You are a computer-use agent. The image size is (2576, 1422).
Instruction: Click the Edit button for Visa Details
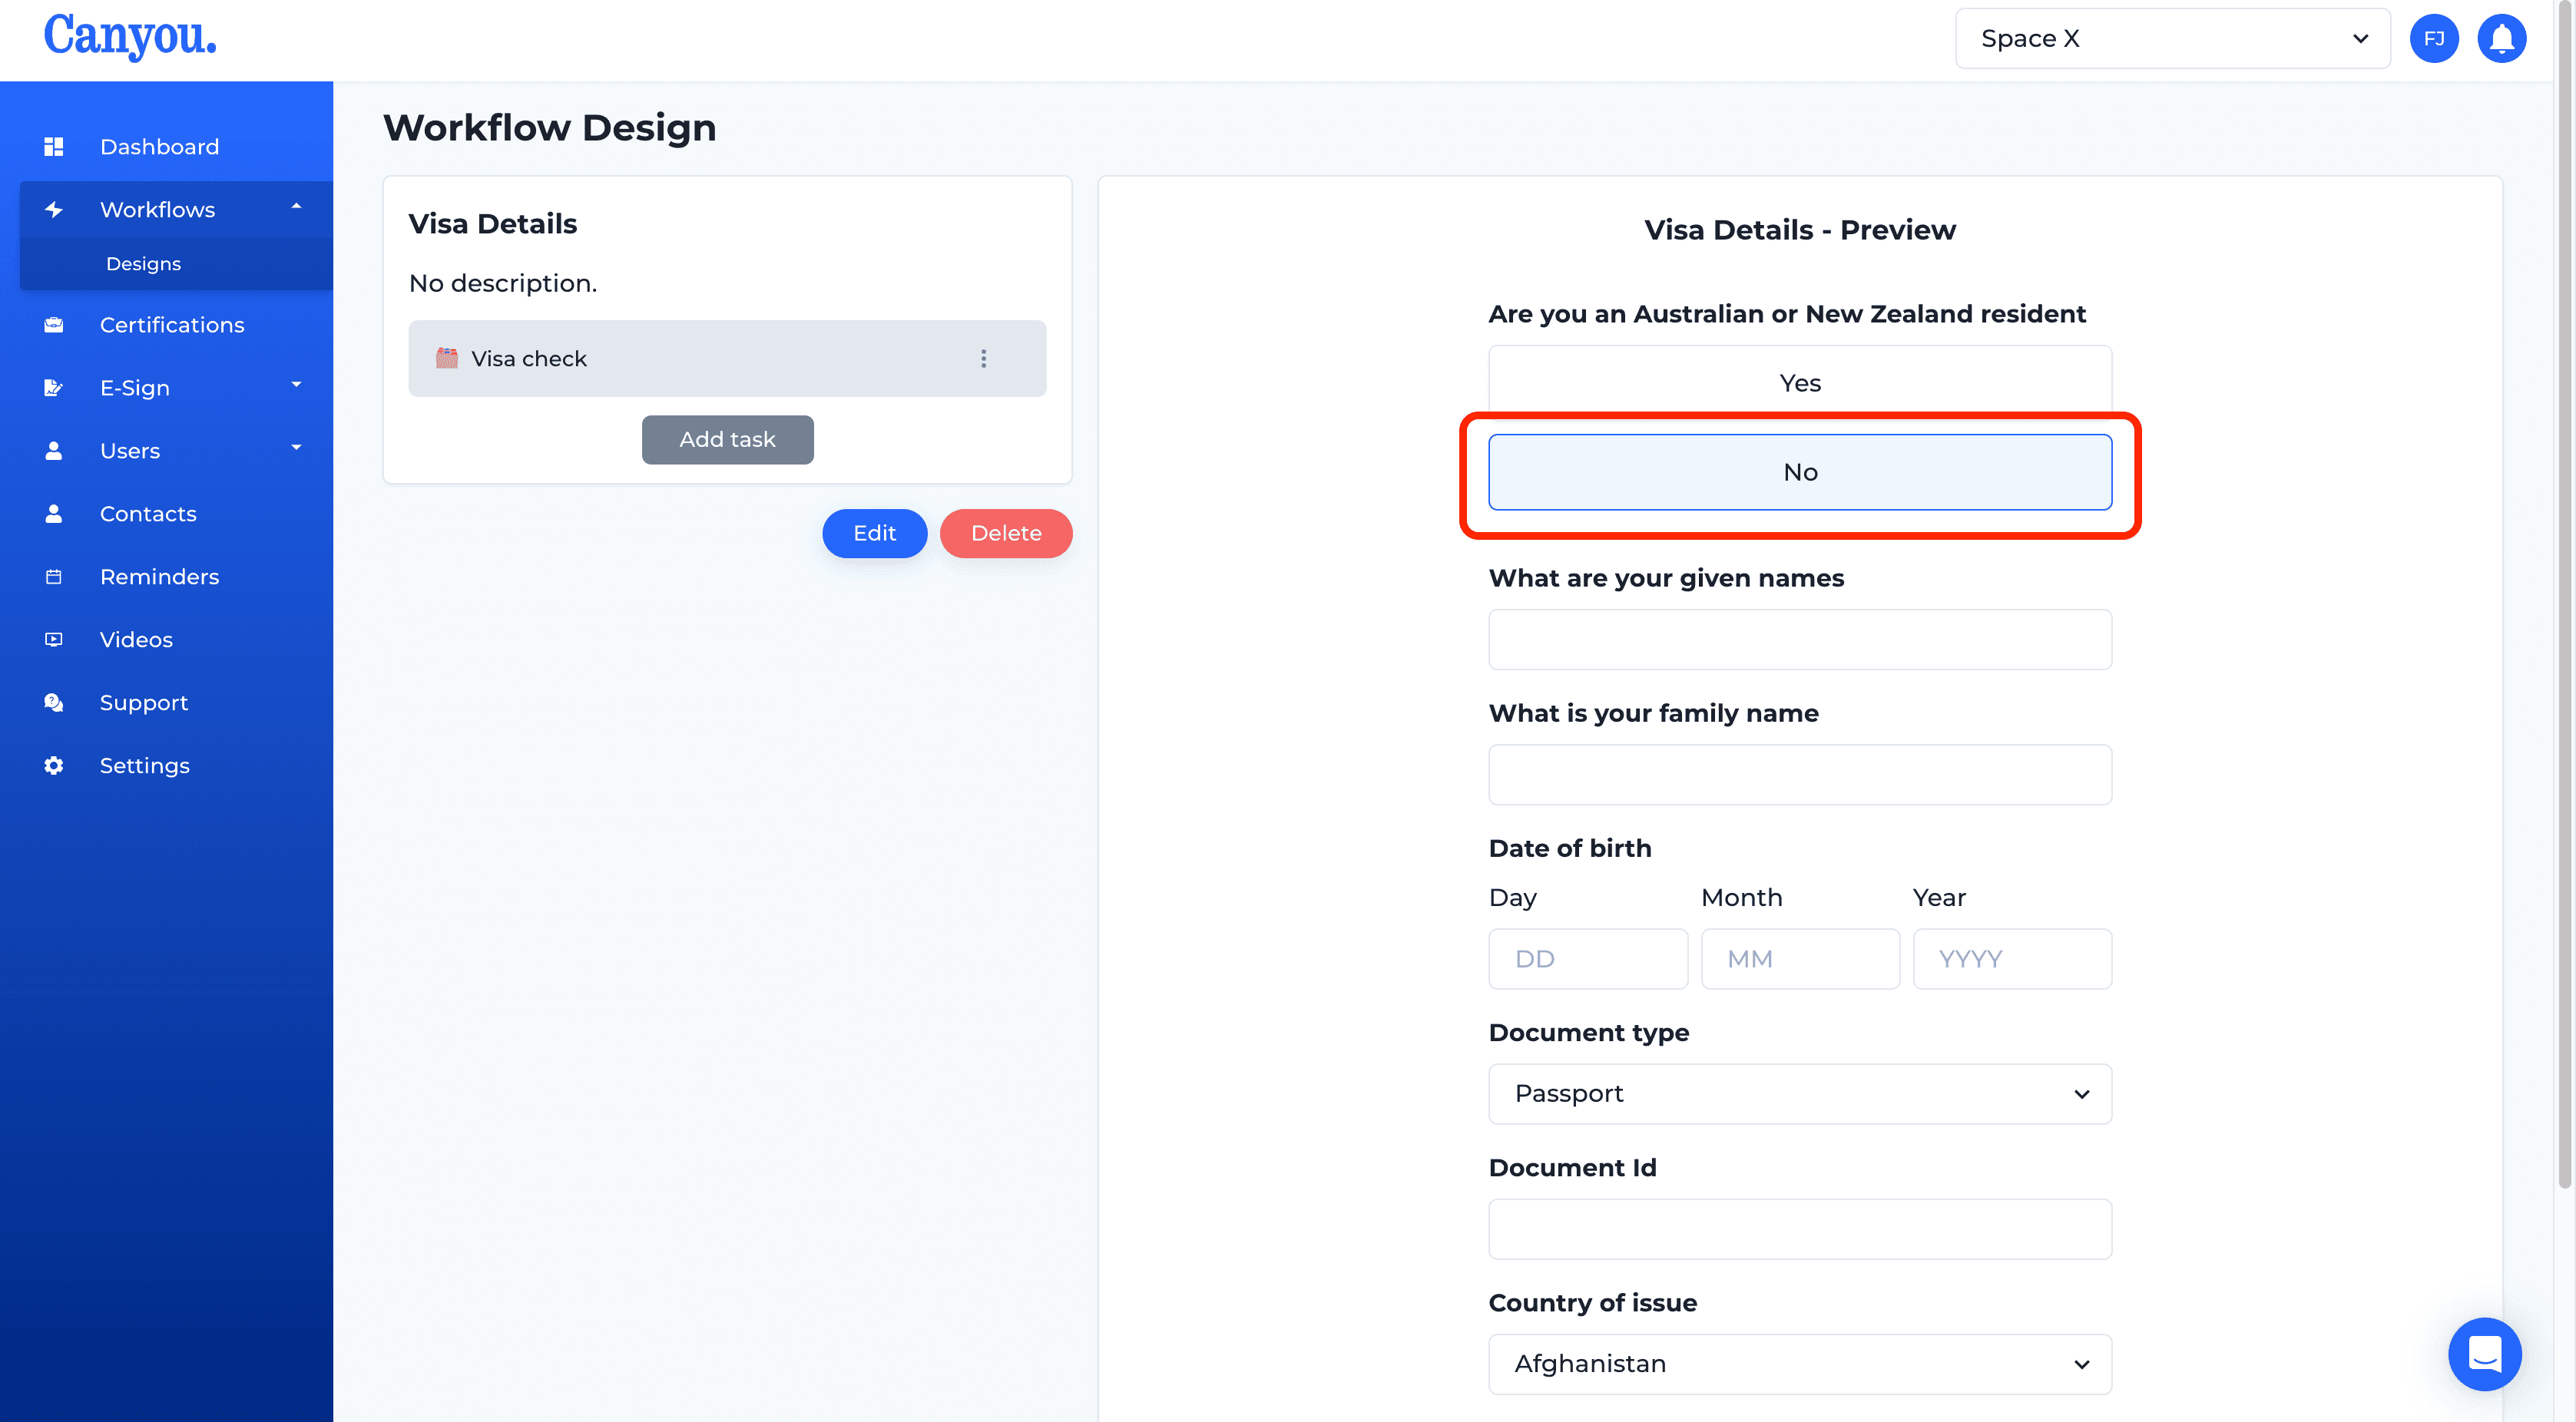[876, 532]
